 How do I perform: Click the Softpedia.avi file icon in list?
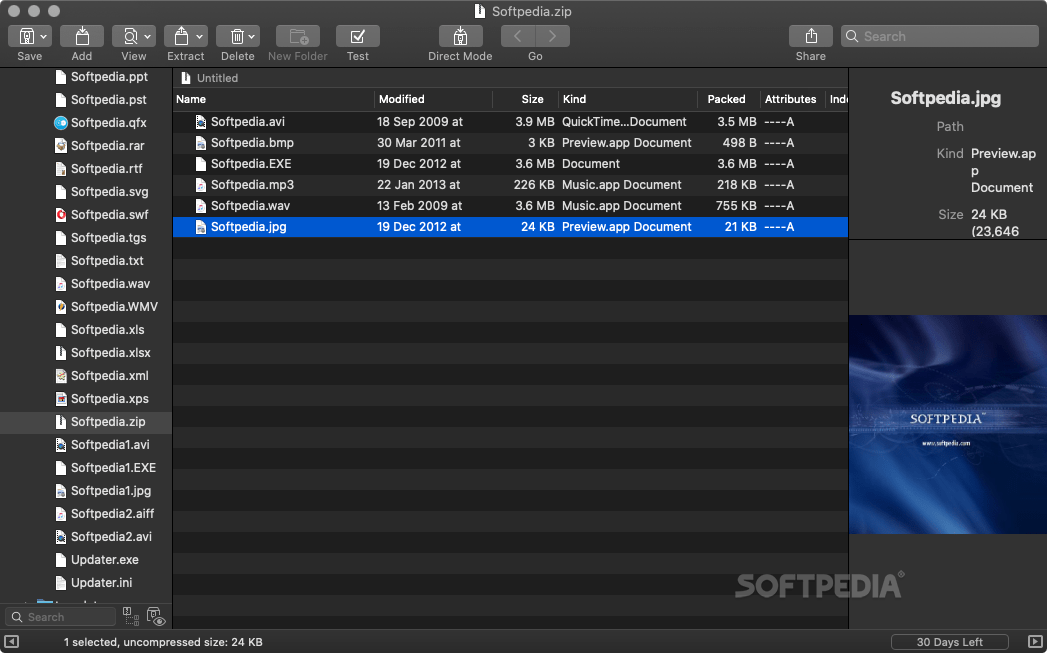coord(200,122)
